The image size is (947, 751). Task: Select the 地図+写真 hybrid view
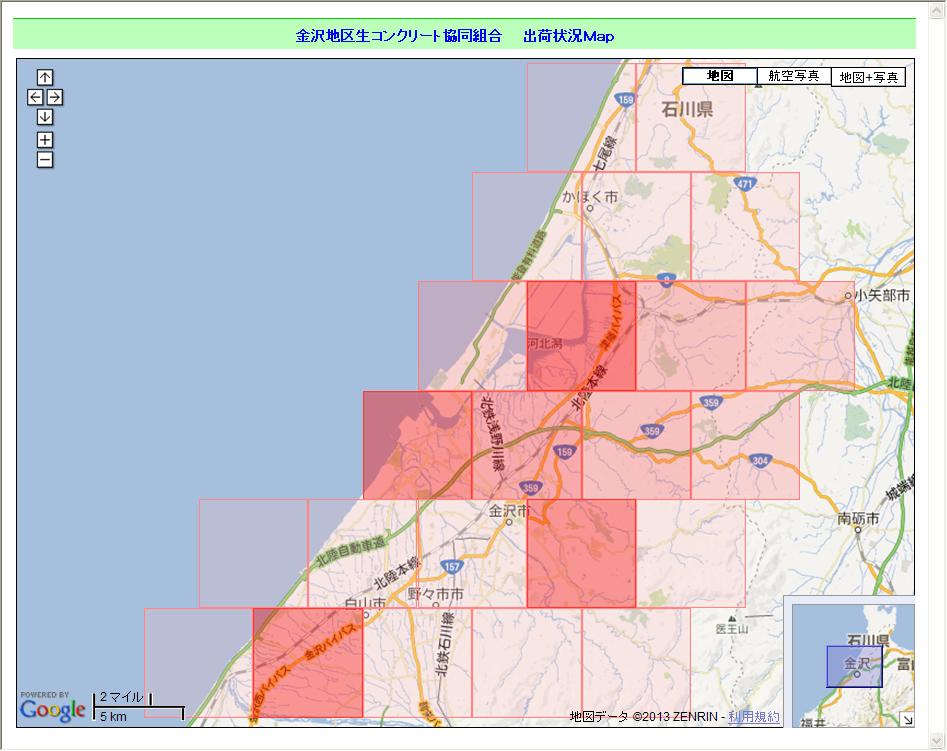[x=868, y=77]
